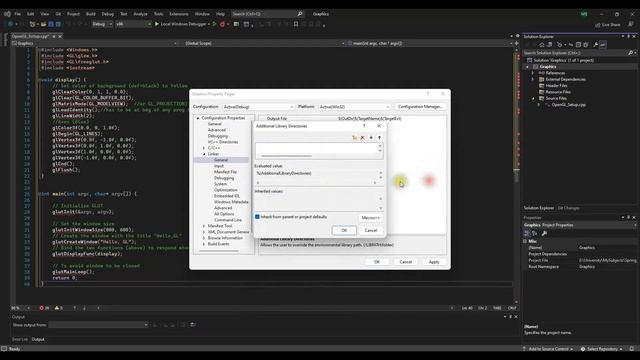Click Select Repository icon in status bar
The height and width of the screenshot is (360, 640).
click(583, 349)
